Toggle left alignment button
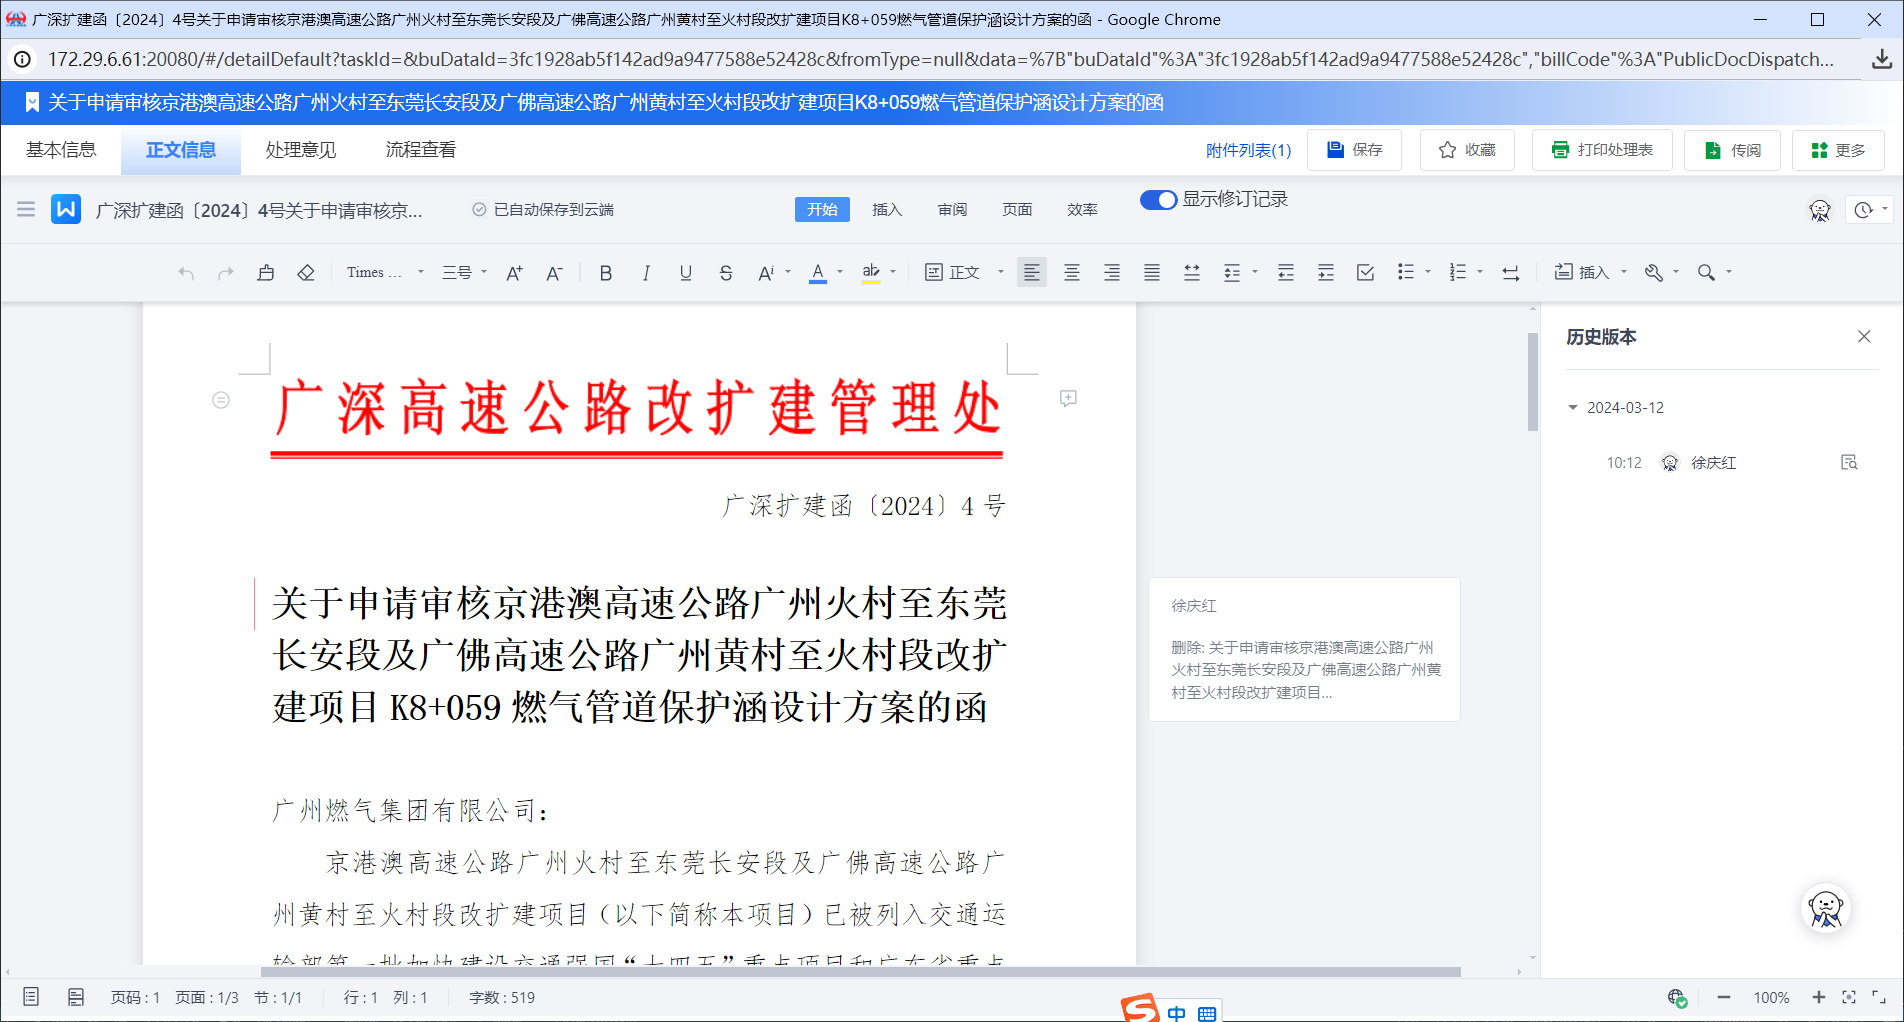The image size is (1904, 1022). point(1032,273)
